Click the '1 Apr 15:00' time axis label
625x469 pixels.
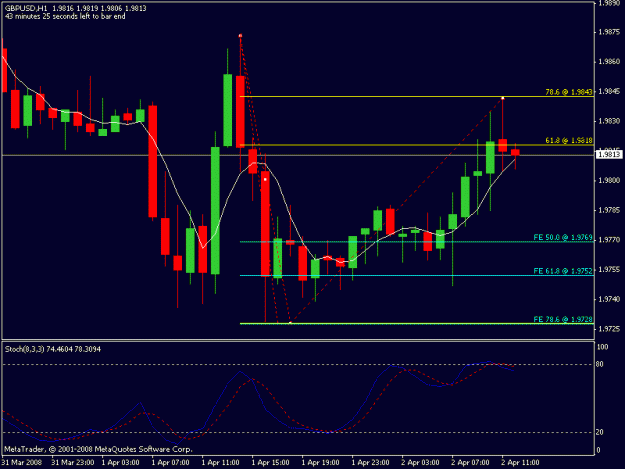pos(270,463)
